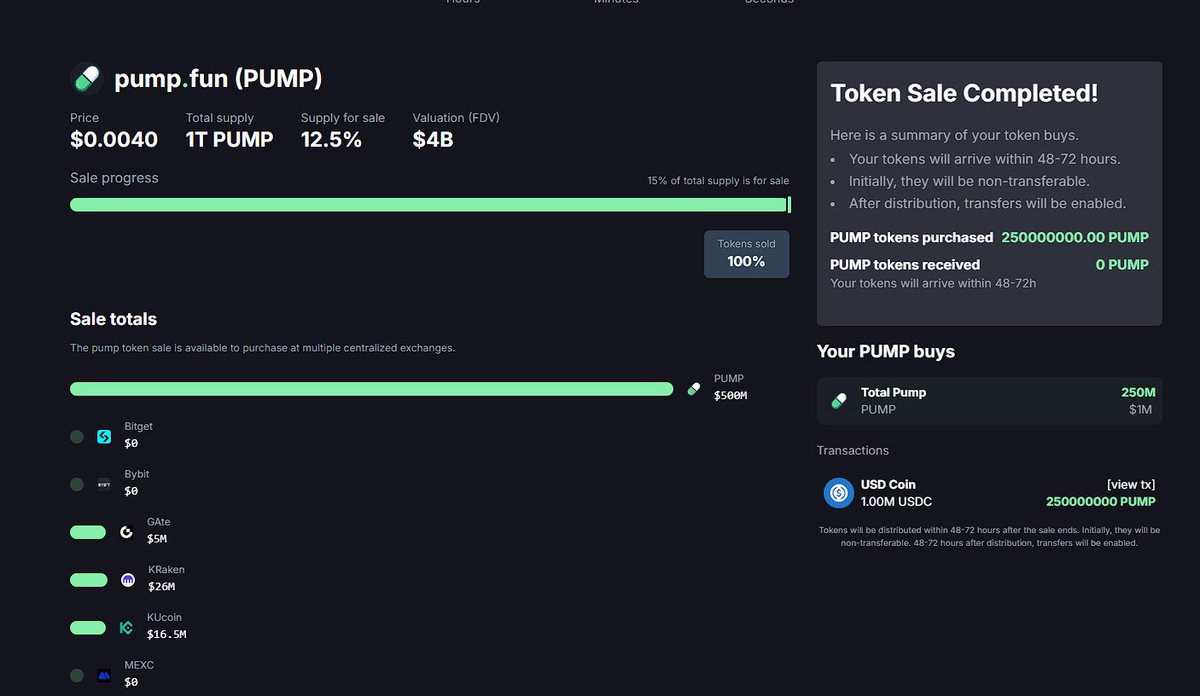The height and width of the screenshot is (696, 1200).
Task: Click the KUcoin exchange icon
Action: pyautogui.click(x=127, y=627)
